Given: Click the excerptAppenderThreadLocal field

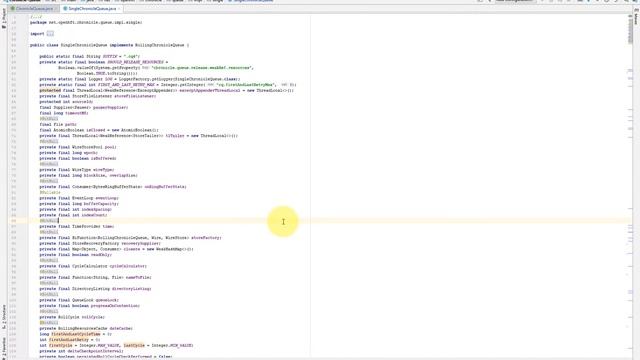Looking at the screenshot, I should click(209, 90).
